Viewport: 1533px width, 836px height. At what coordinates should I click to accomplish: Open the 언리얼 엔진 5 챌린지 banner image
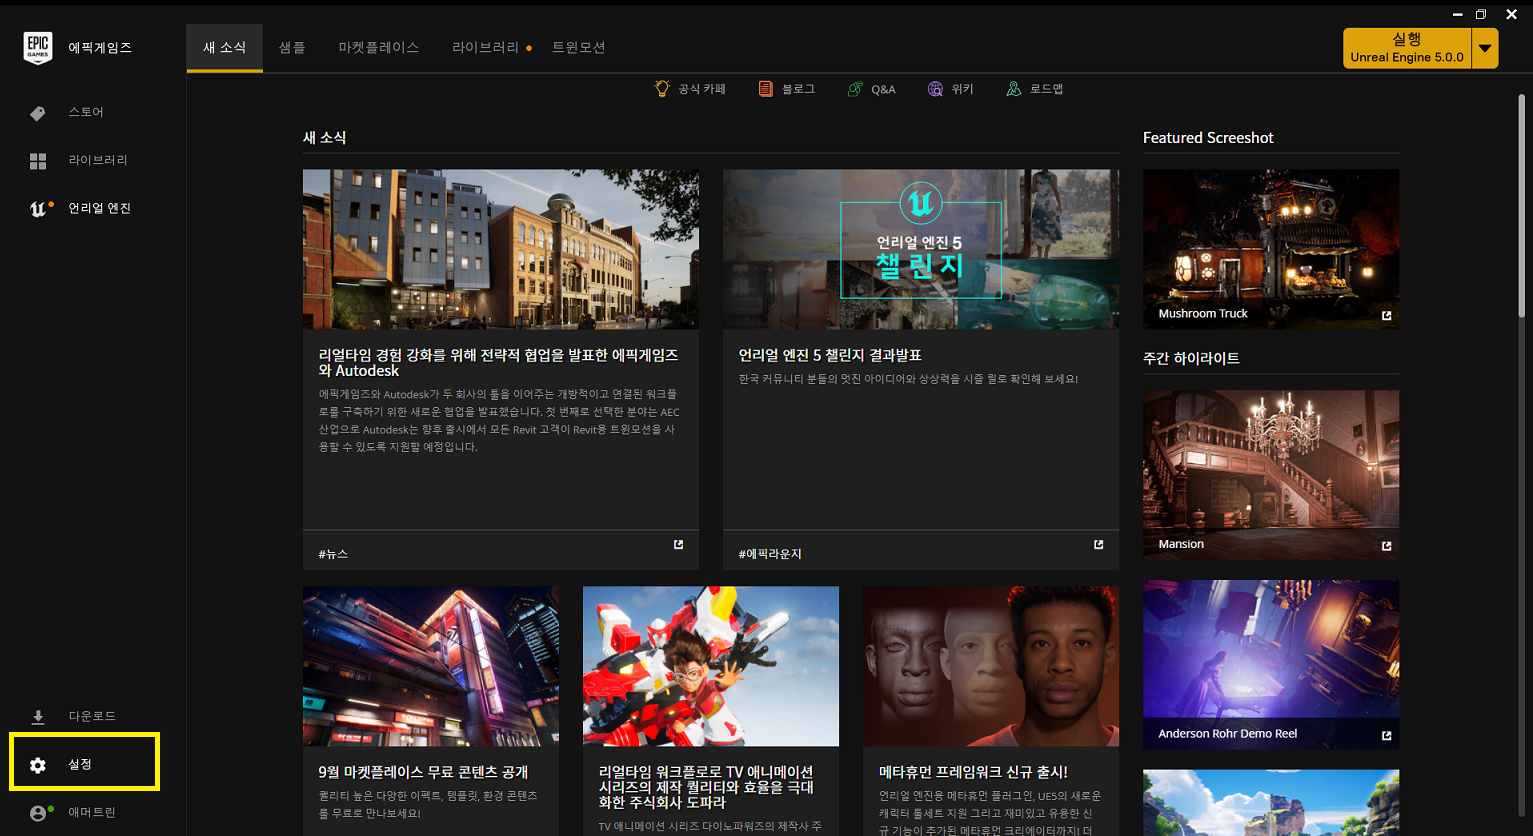coord(921,249)
